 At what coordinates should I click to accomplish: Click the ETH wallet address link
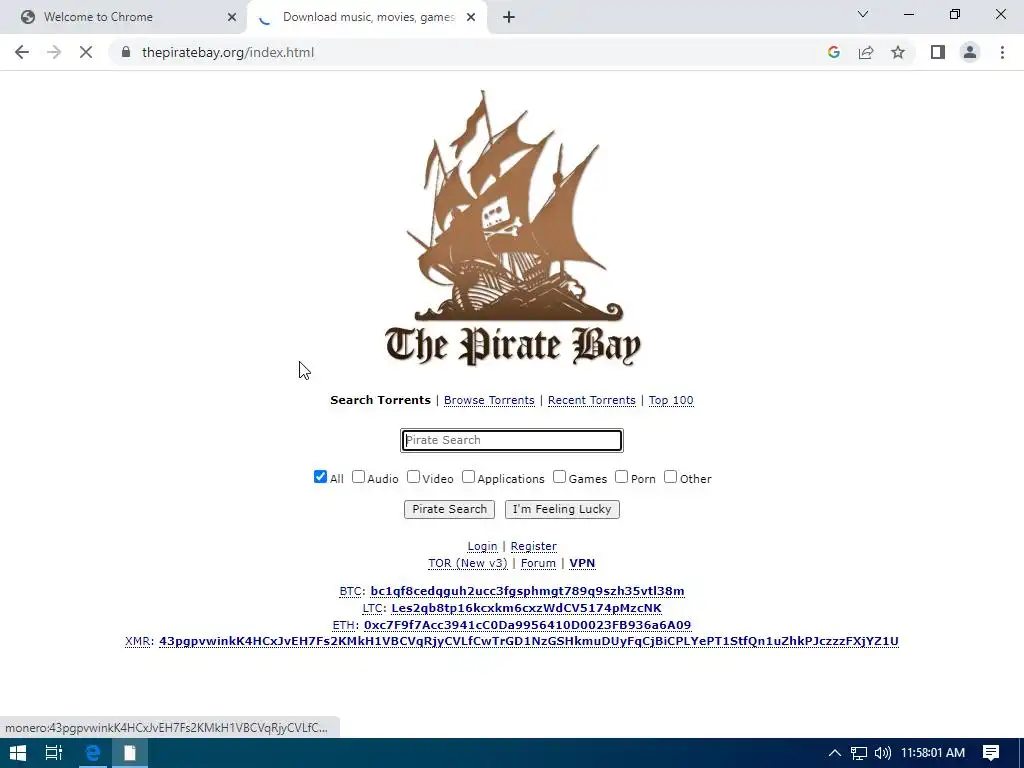[x=528, y=625]
